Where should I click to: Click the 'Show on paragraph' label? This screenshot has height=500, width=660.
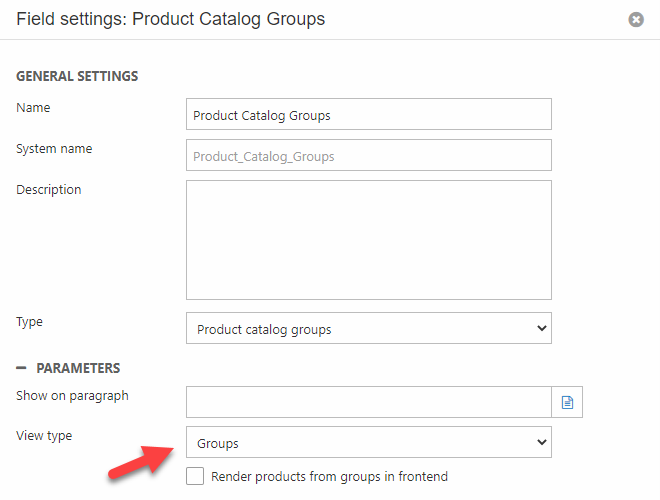pos(72,395)
